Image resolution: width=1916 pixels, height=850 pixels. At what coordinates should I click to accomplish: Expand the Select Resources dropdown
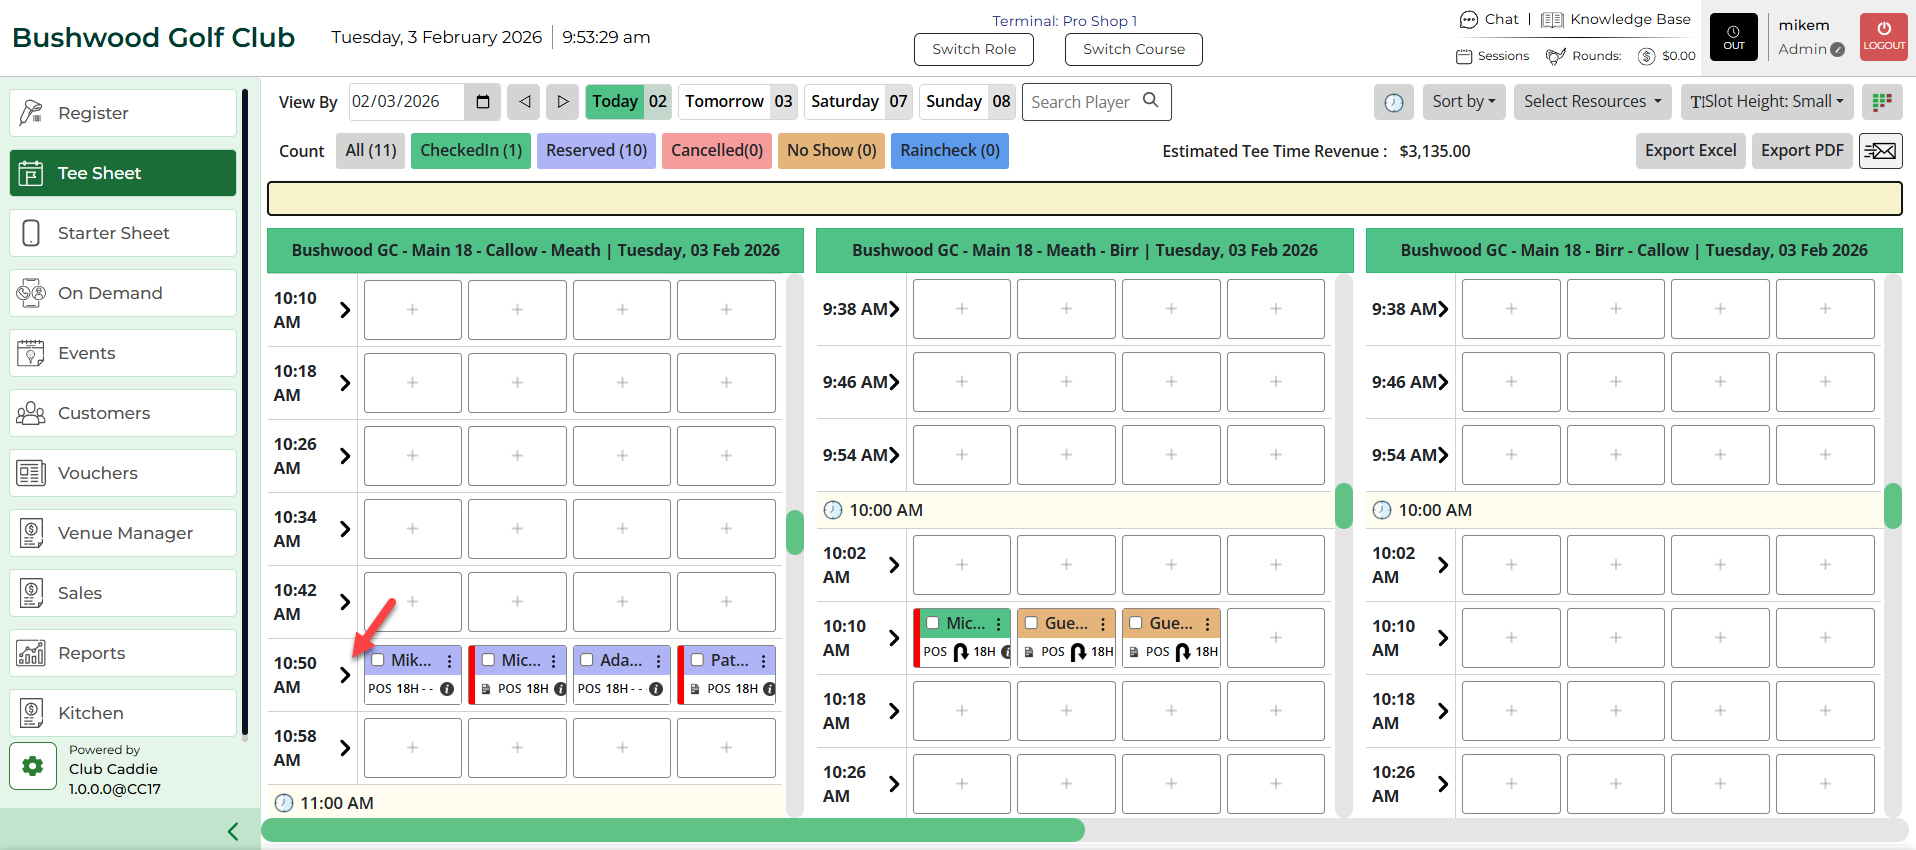click(1592, 102)
